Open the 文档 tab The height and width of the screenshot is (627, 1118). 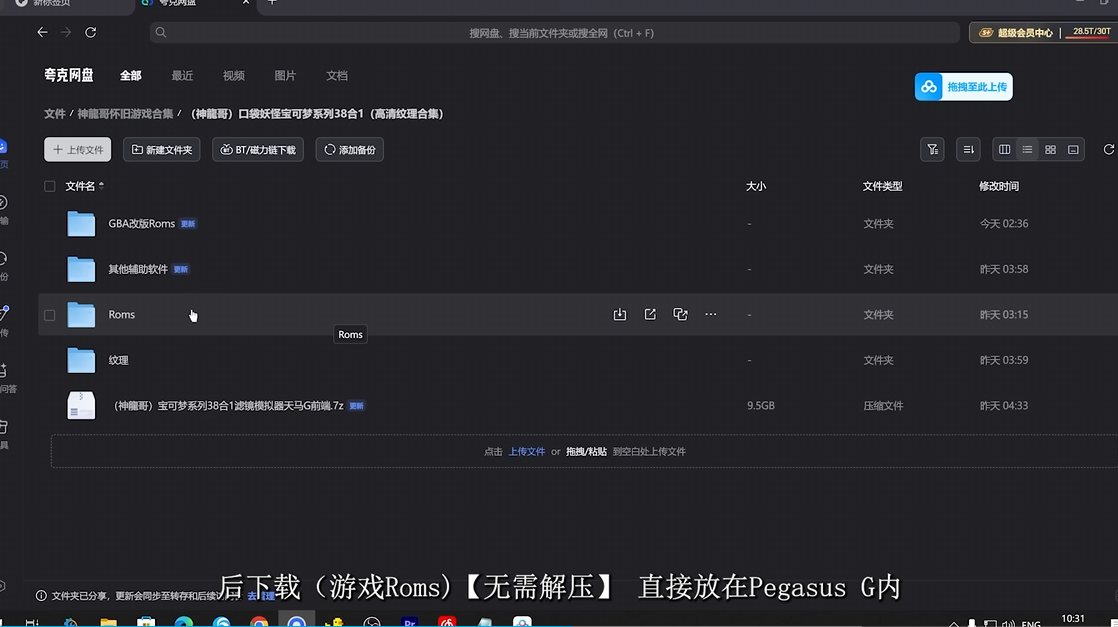tap(336, 75)
